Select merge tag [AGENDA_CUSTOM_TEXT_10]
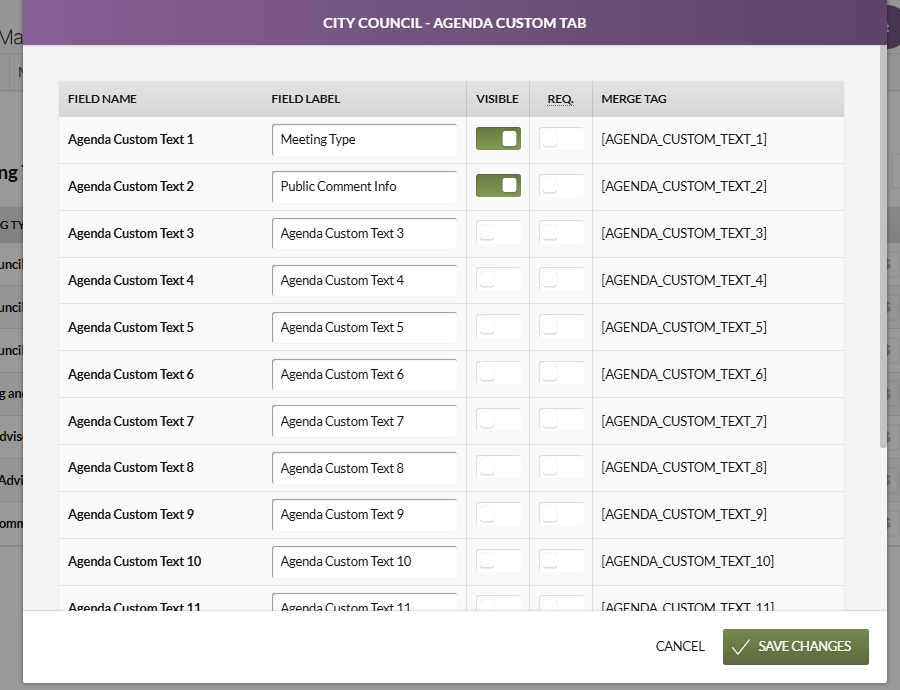The image size is (900, 690). pos(688,561)
